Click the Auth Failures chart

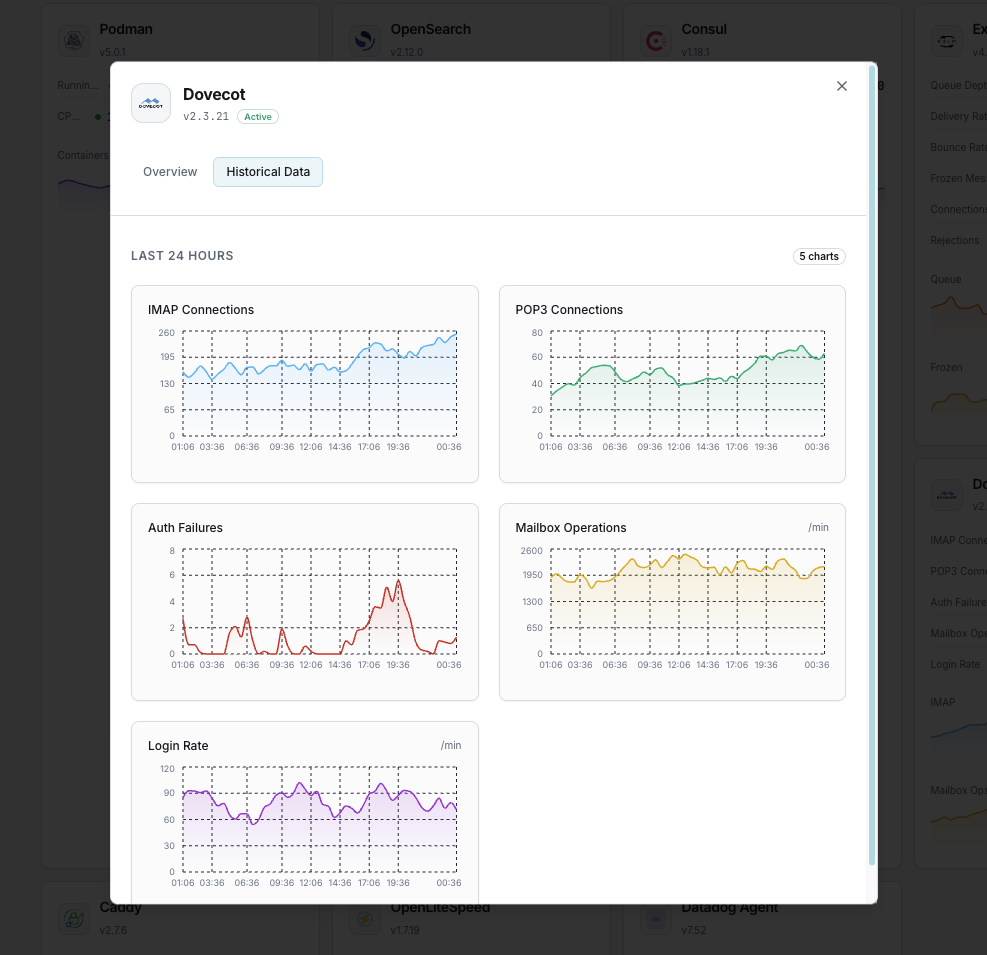[306, 601]
